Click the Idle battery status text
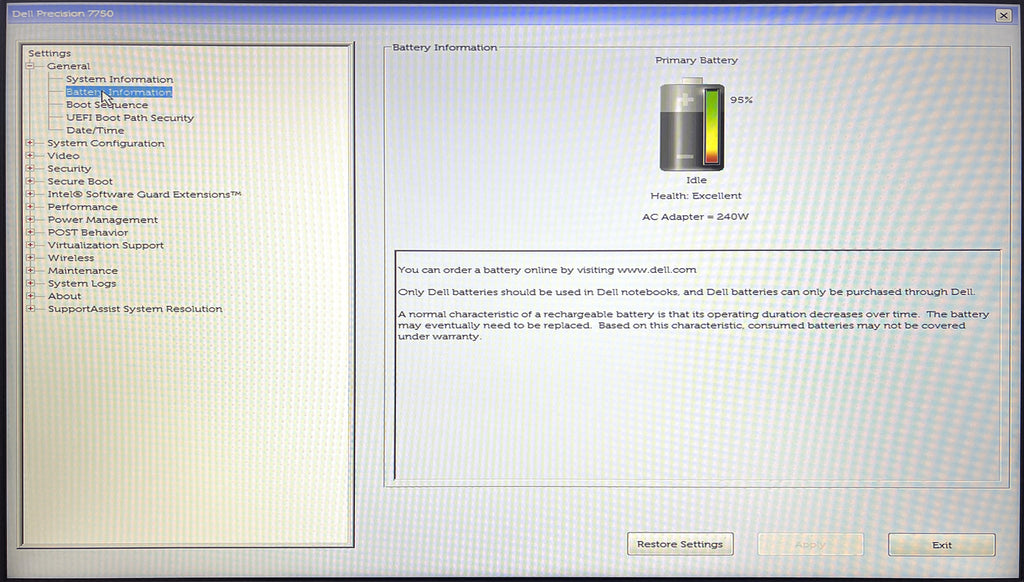 point(696,180)
